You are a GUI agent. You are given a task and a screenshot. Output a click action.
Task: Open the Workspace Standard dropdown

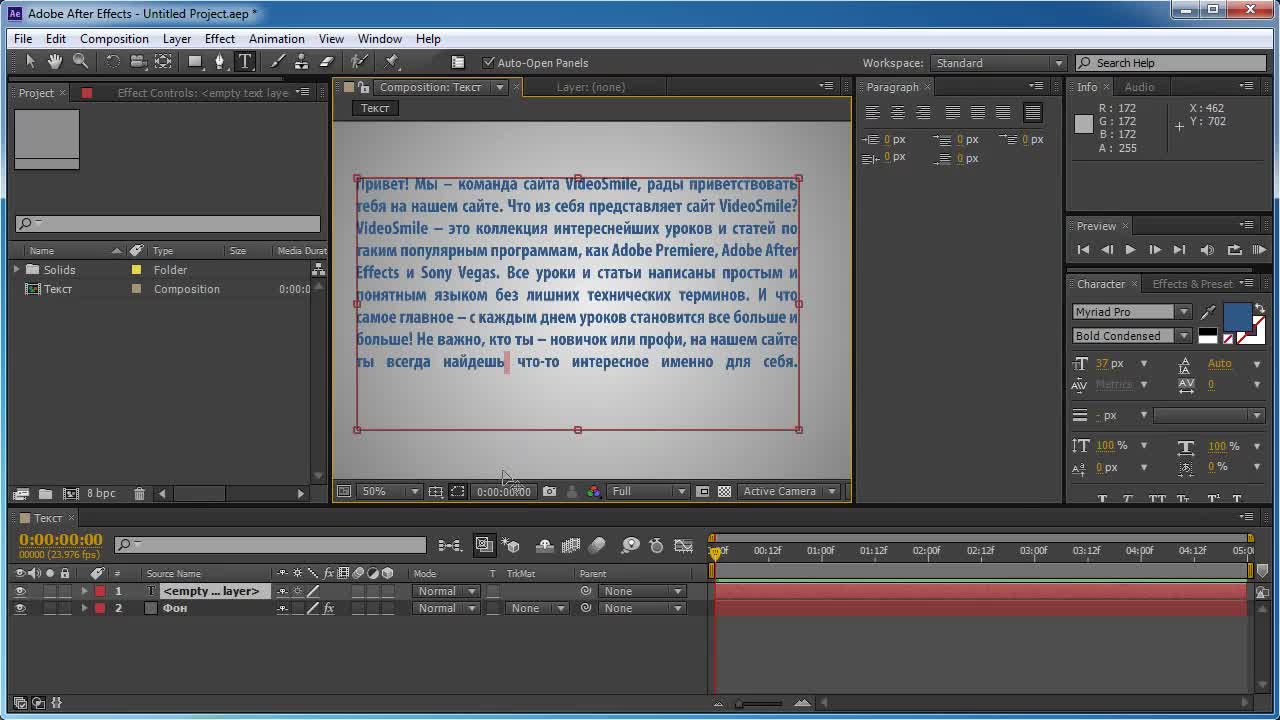pos(999,63)
